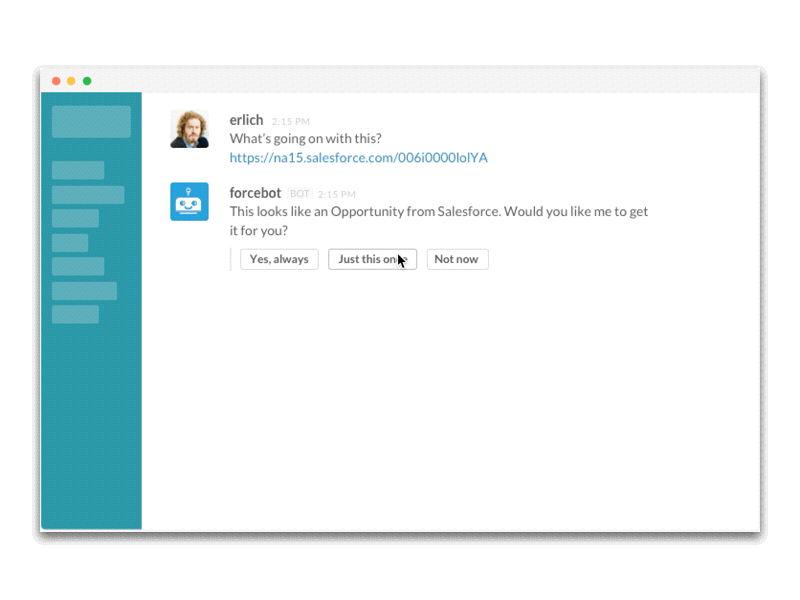The height and width of the screenshot is (600, 800).
Task: Open the salesforce.com opportunity link
Action: coord(358,158)
